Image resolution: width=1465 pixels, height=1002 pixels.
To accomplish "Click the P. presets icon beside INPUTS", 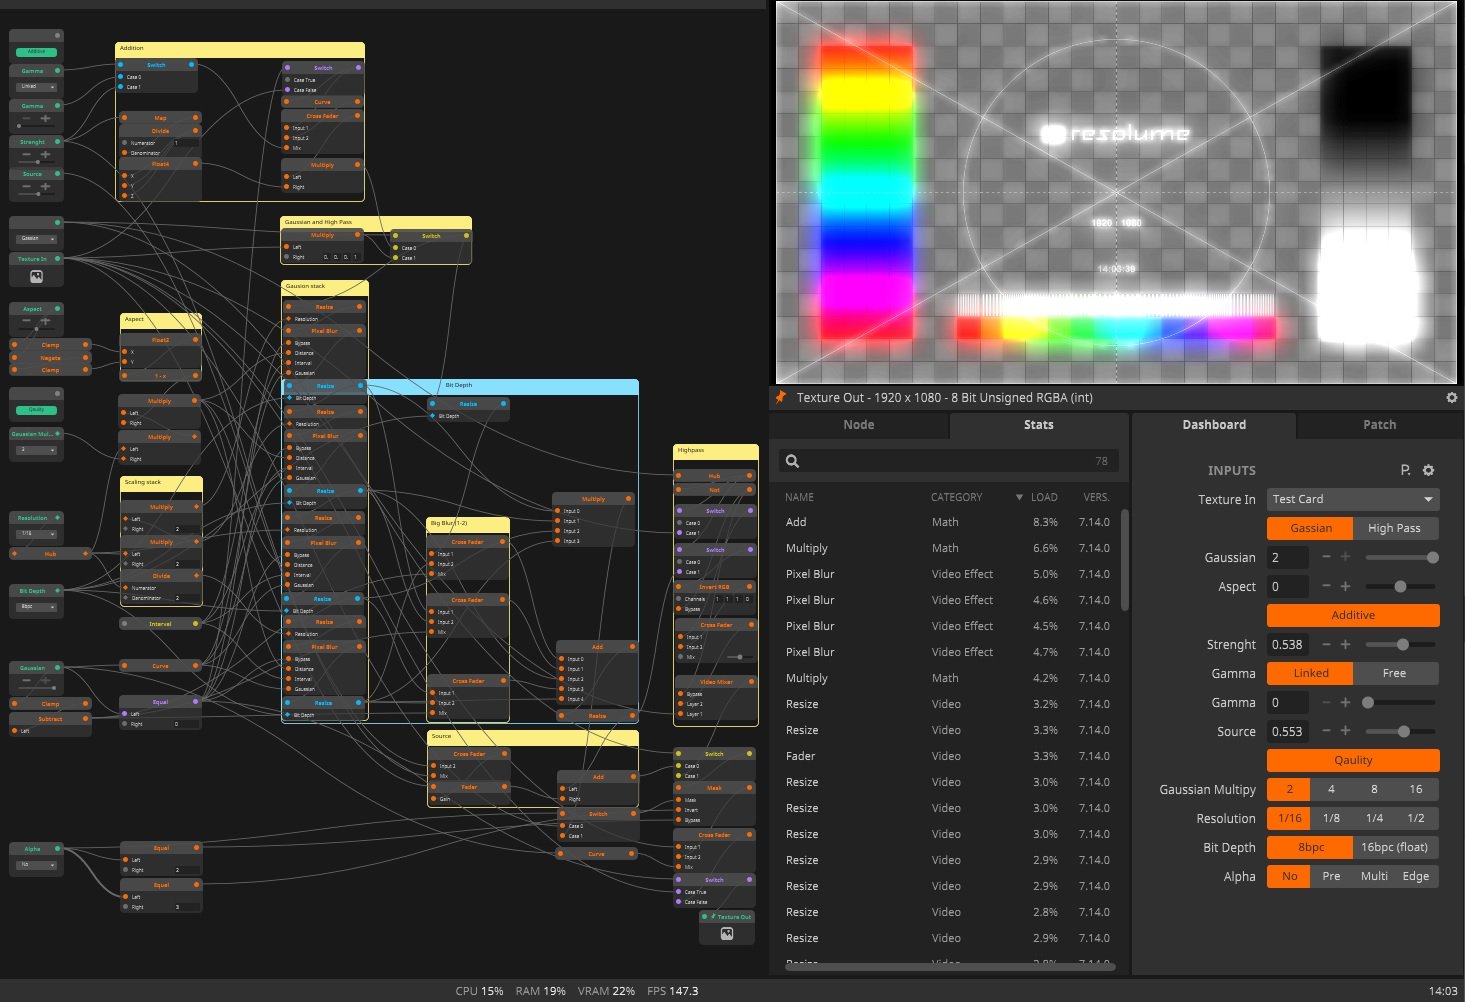I will point(1405,470).
